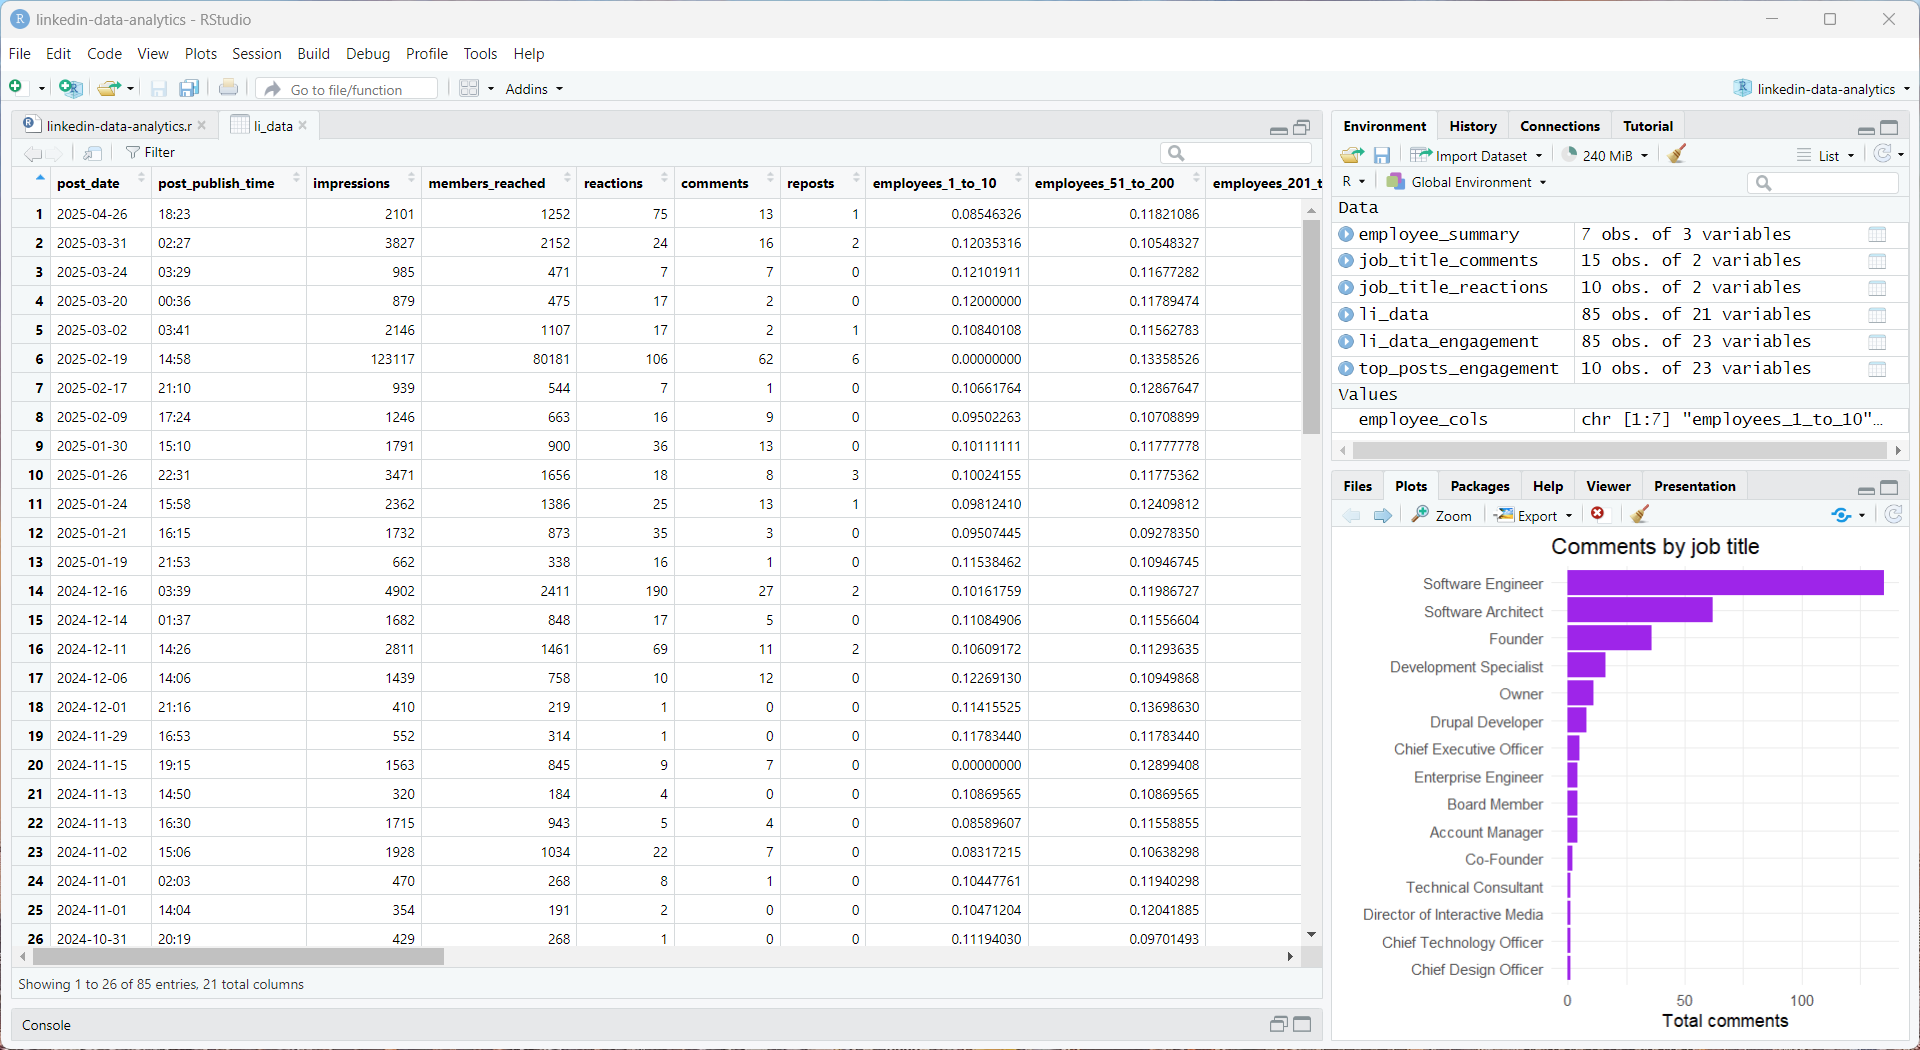Click the Zoom plot button
This screenshot has width=1920, height=1050.
pos(1442,515)
